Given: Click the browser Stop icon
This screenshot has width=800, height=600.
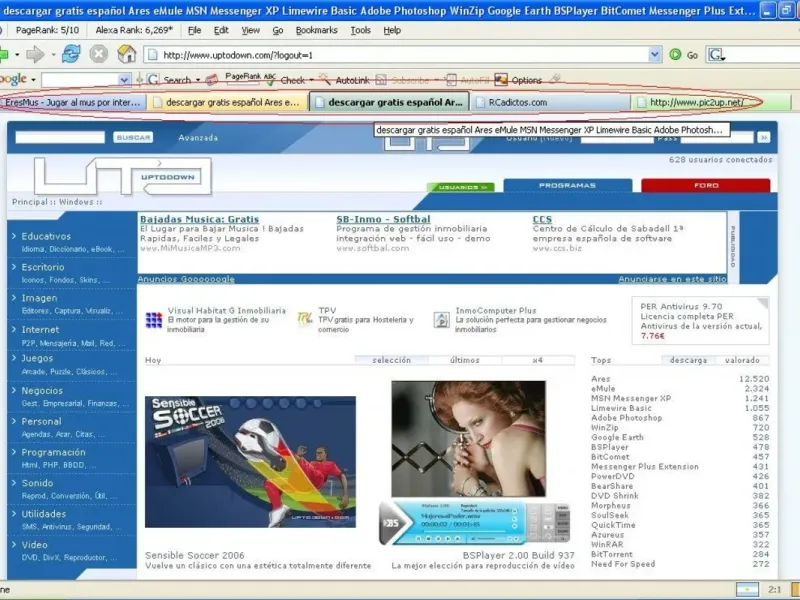Looking at the screenshot, I should pyautogui.click(x=99, y=54).
